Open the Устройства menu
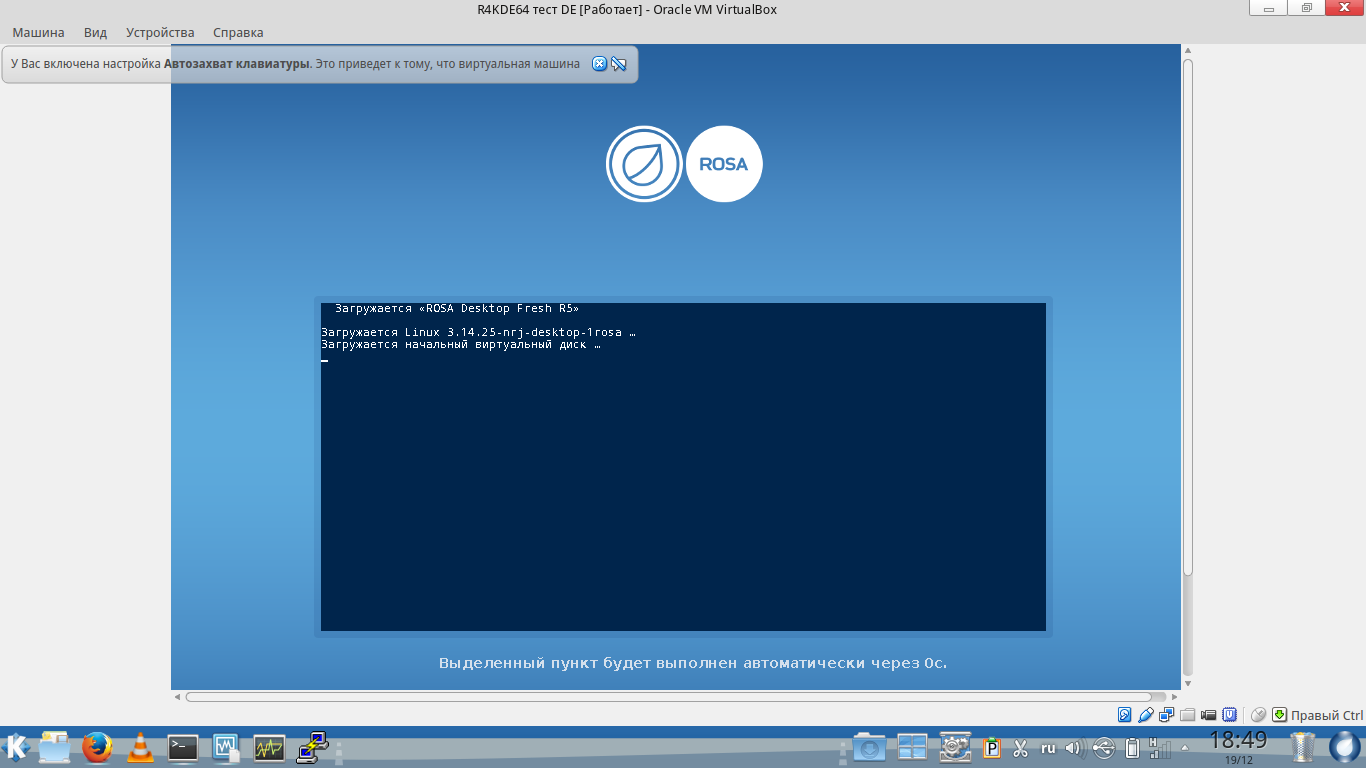 coord(160,32)
